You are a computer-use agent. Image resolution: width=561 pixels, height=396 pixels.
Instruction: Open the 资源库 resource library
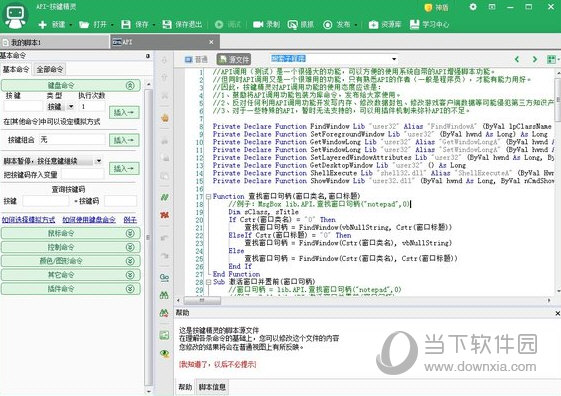coord(385,24)
